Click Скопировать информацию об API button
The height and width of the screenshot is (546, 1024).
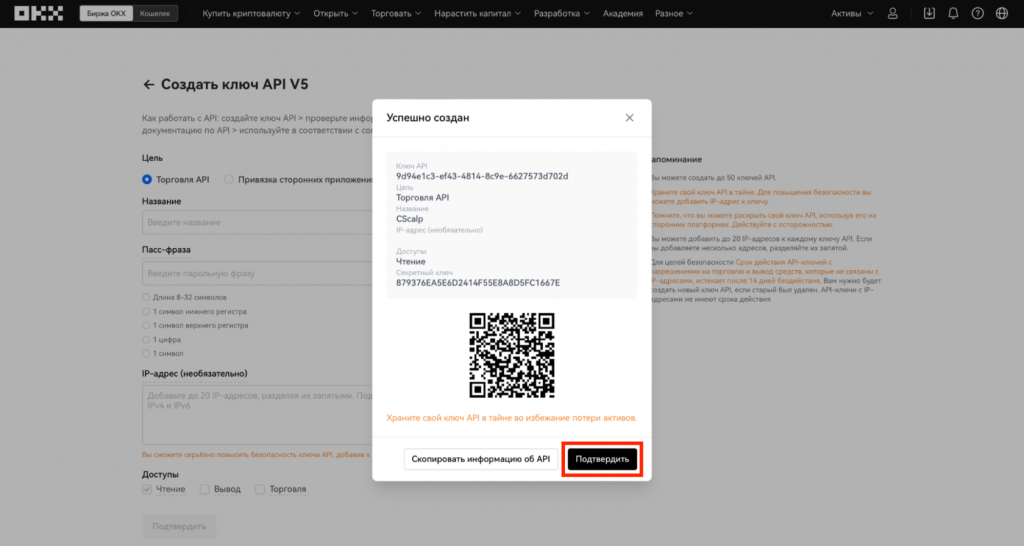(481, 459)
